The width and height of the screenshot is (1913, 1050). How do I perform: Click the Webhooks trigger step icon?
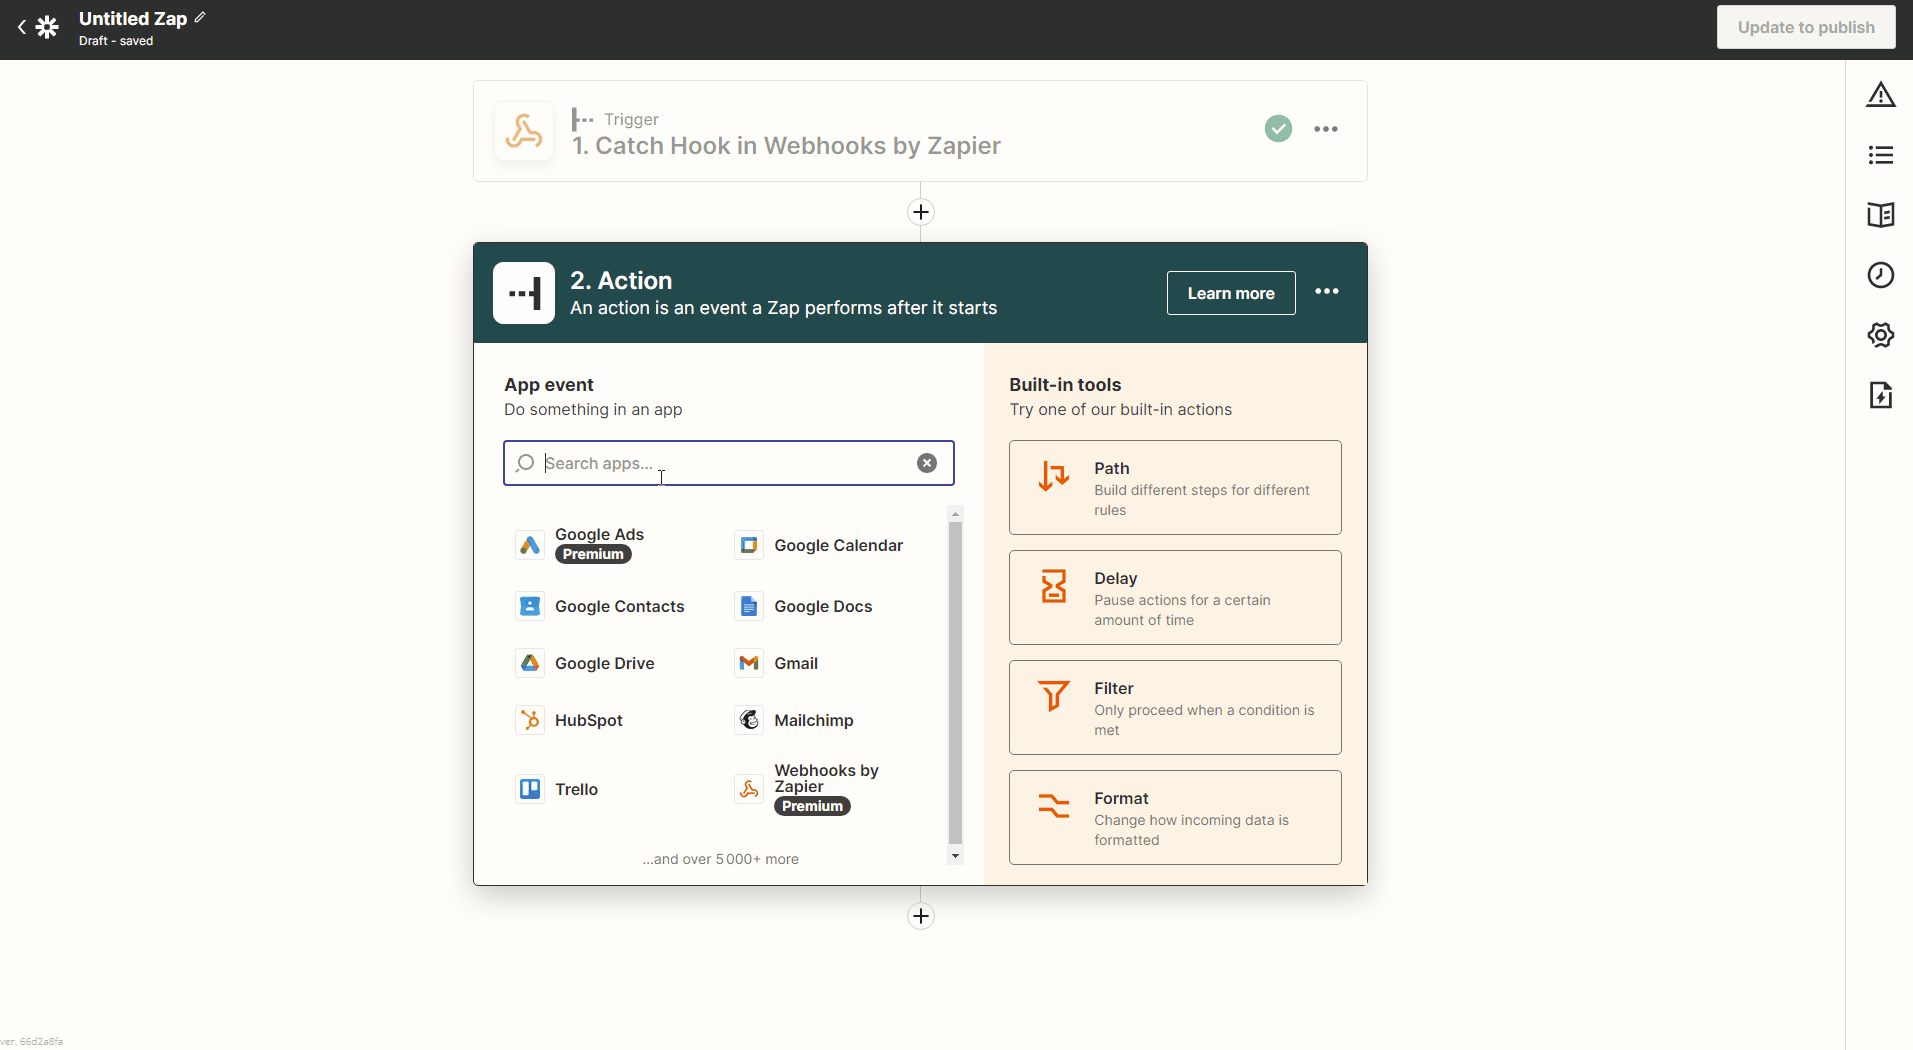(524, 131)
